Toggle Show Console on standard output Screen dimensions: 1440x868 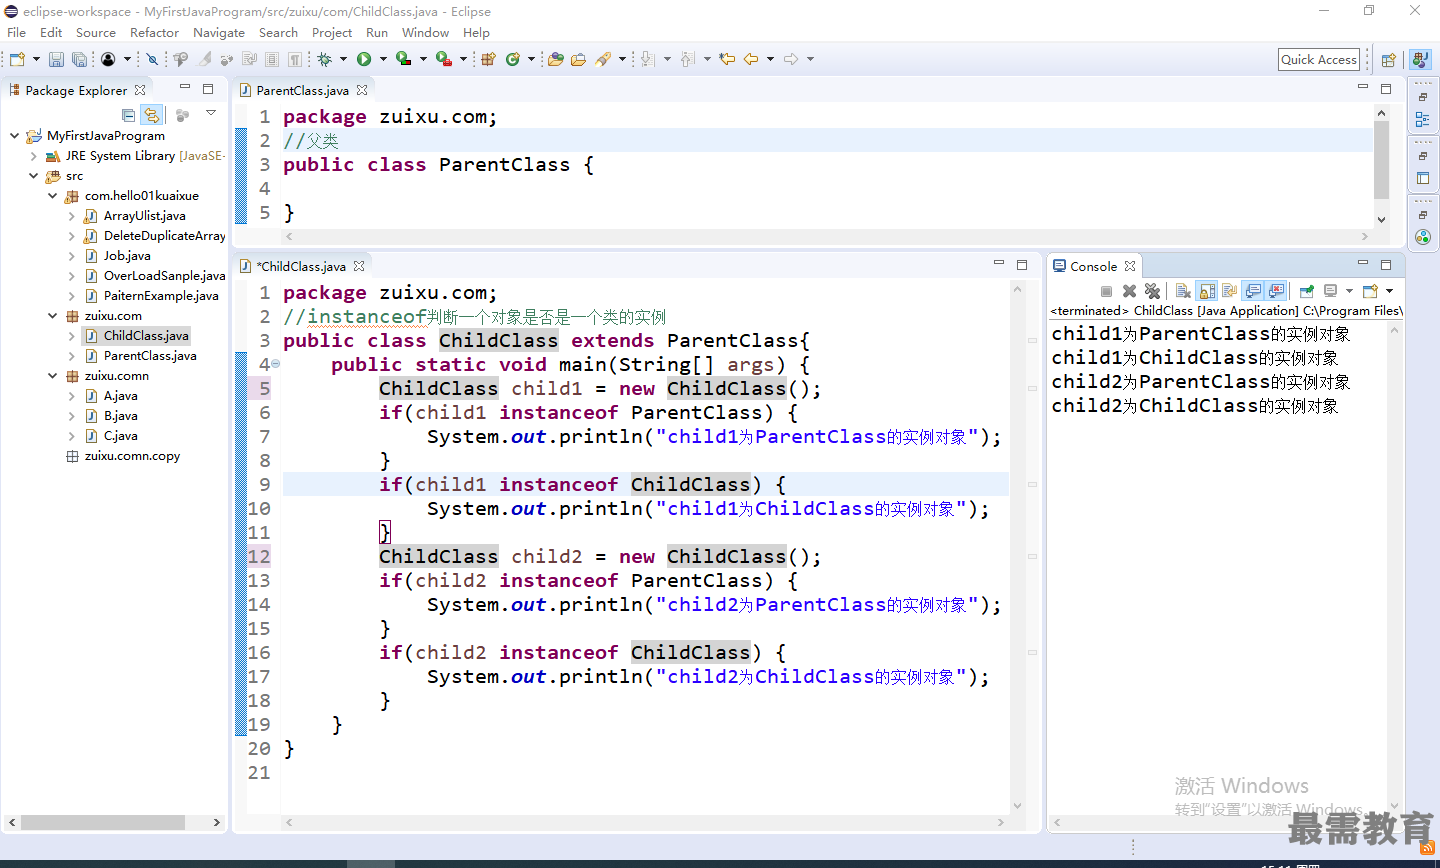[x=1253, y=291]
